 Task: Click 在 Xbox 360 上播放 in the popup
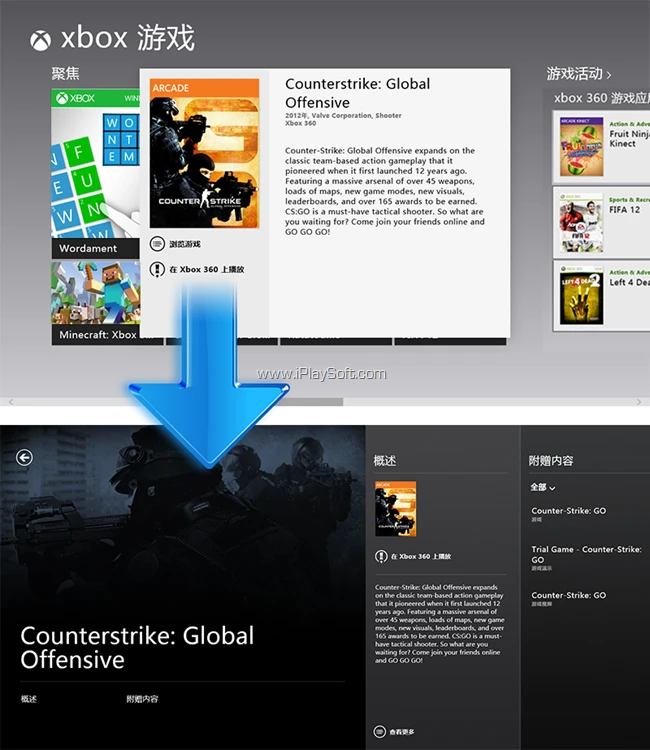click(207, 270)
